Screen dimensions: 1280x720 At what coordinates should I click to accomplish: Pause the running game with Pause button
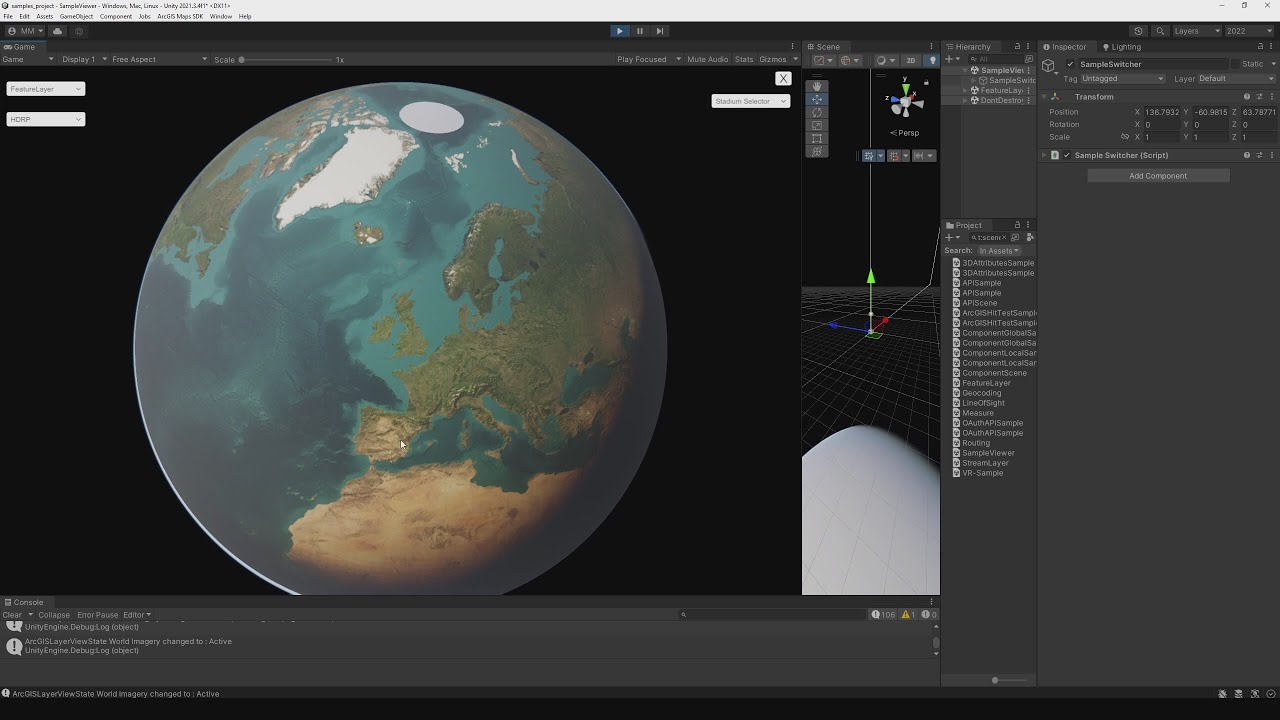[640, 31]
